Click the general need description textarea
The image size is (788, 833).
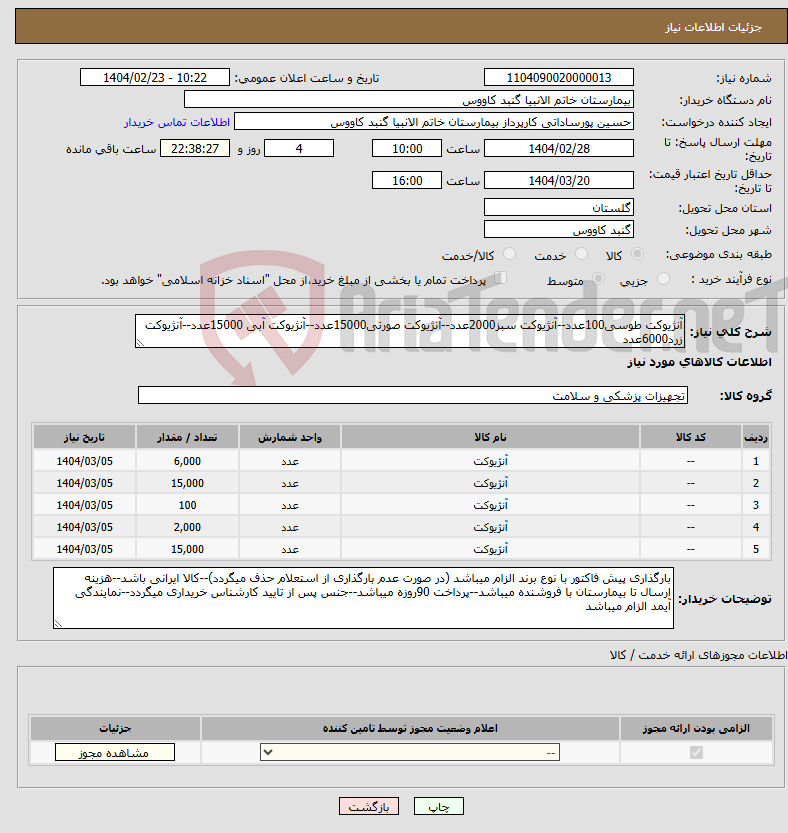click(410, 332)
